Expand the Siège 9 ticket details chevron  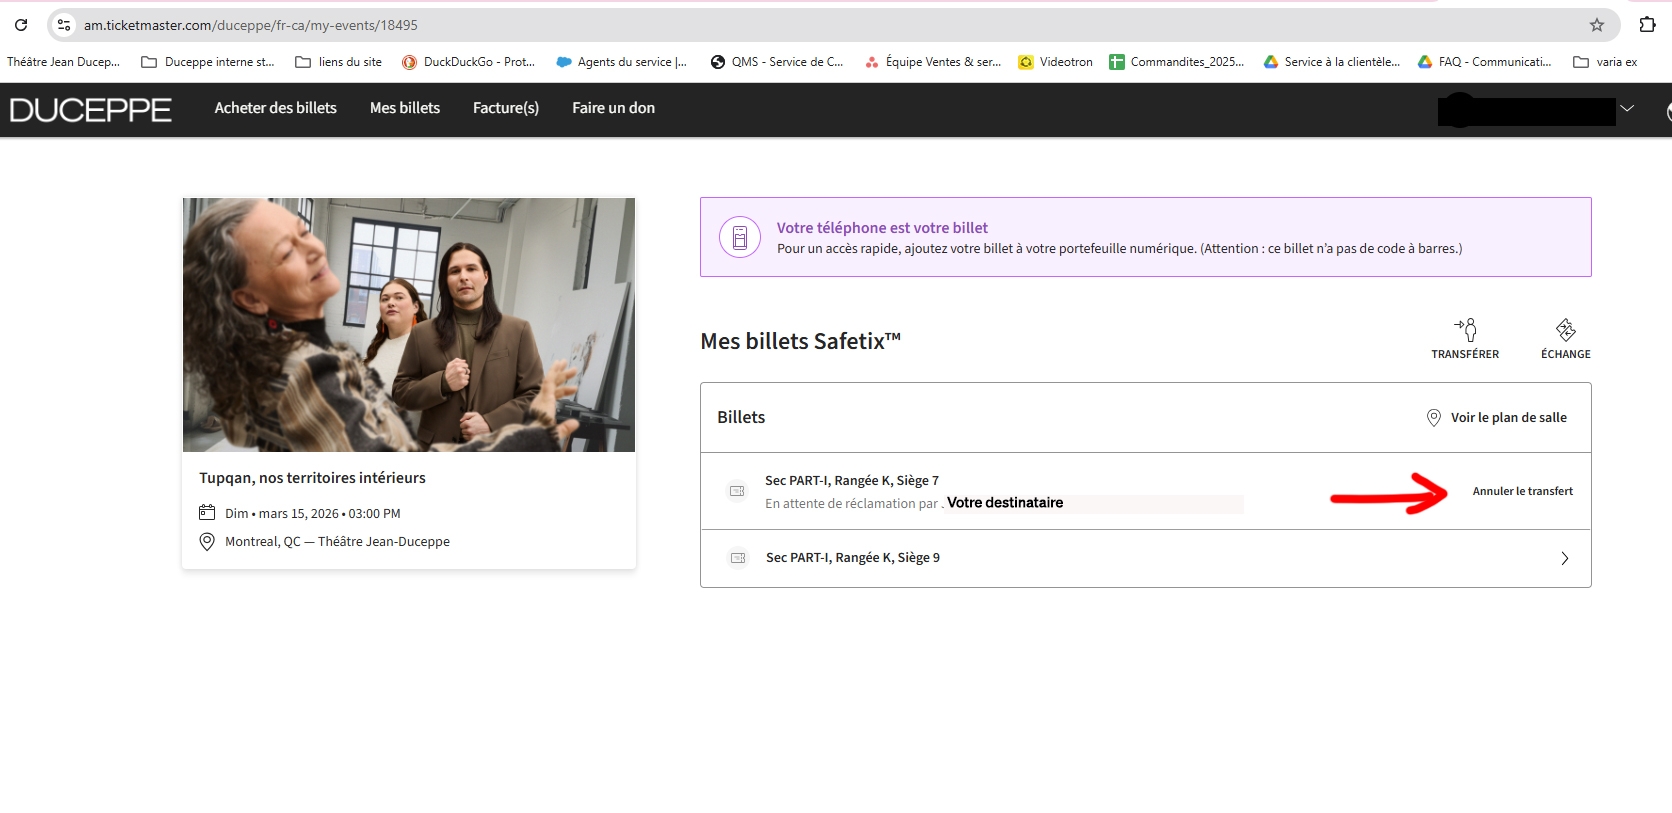click(x=1565, y=558)
